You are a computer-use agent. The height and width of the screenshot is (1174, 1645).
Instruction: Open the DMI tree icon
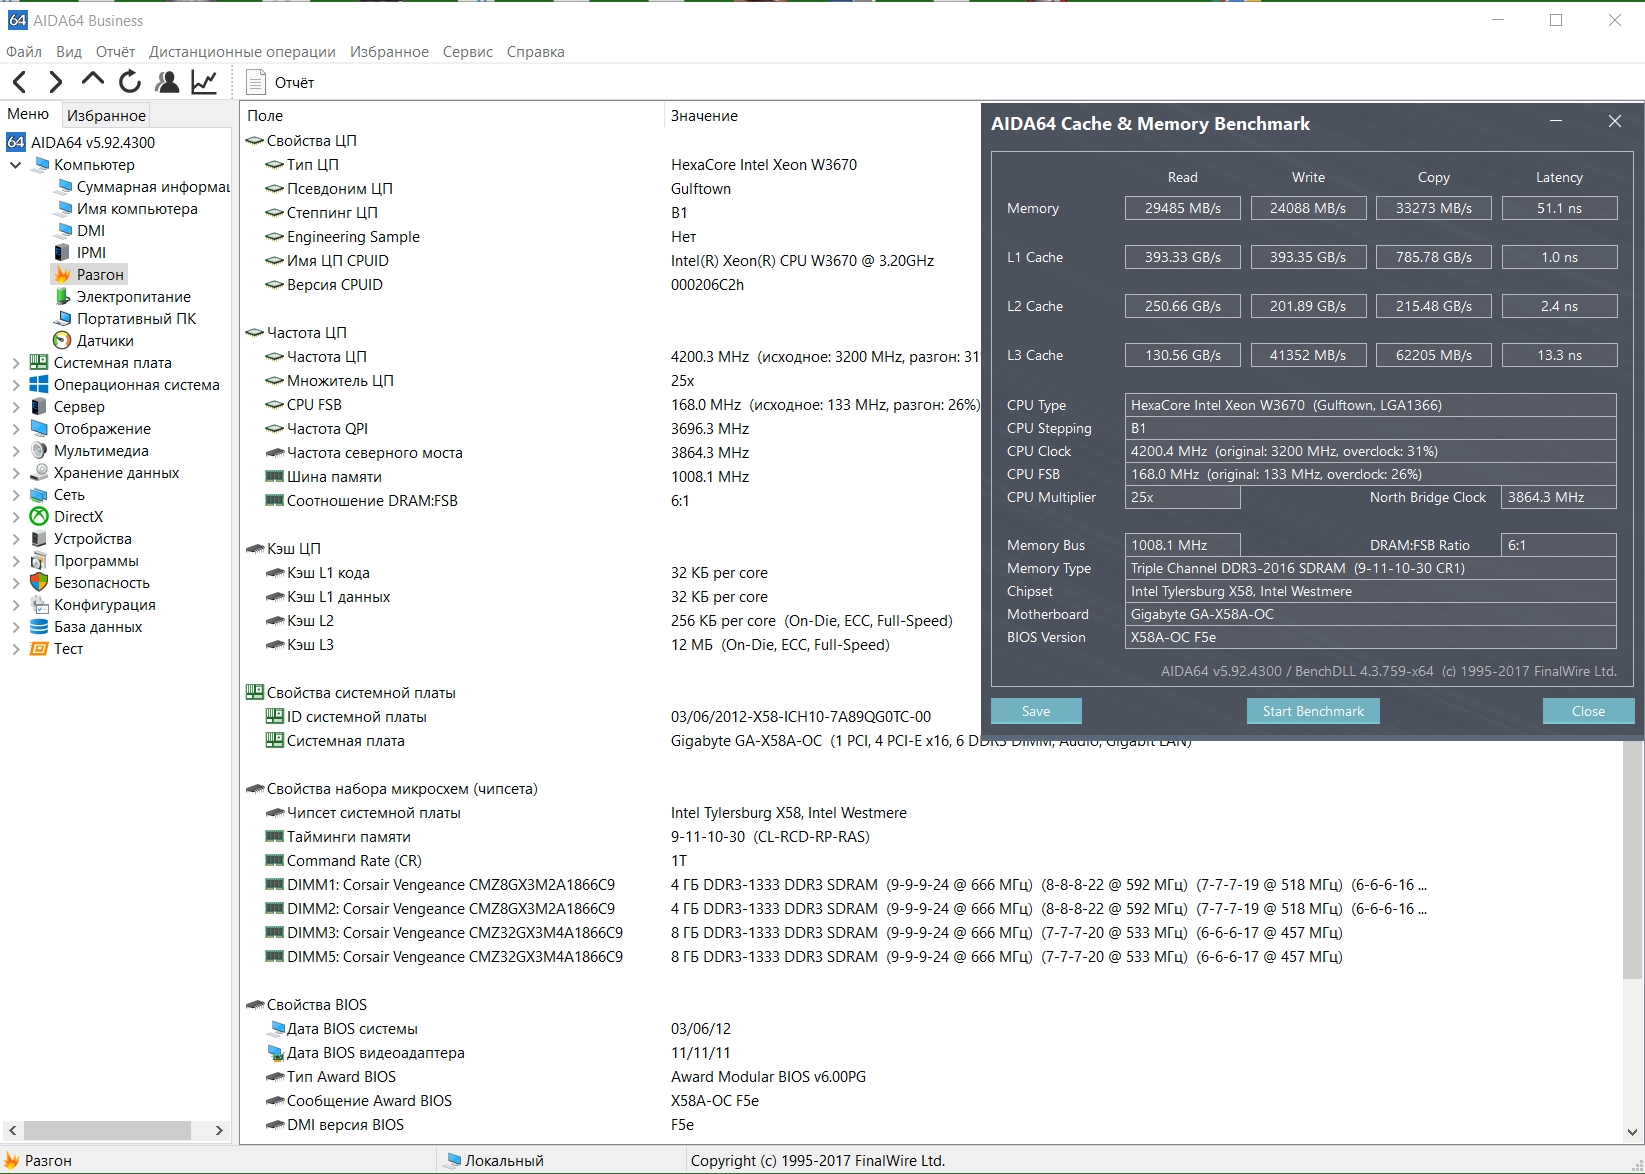tap(64, 231)
